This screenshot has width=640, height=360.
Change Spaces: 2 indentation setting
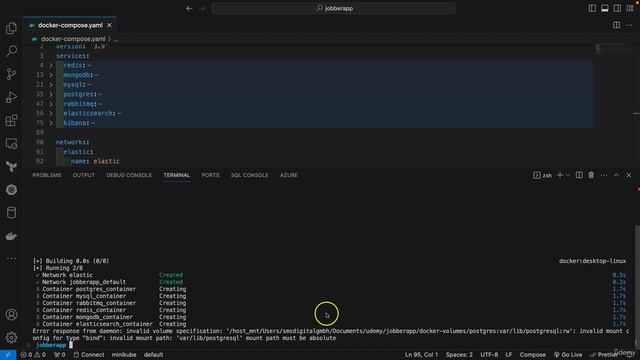click(x=459, y=355)
